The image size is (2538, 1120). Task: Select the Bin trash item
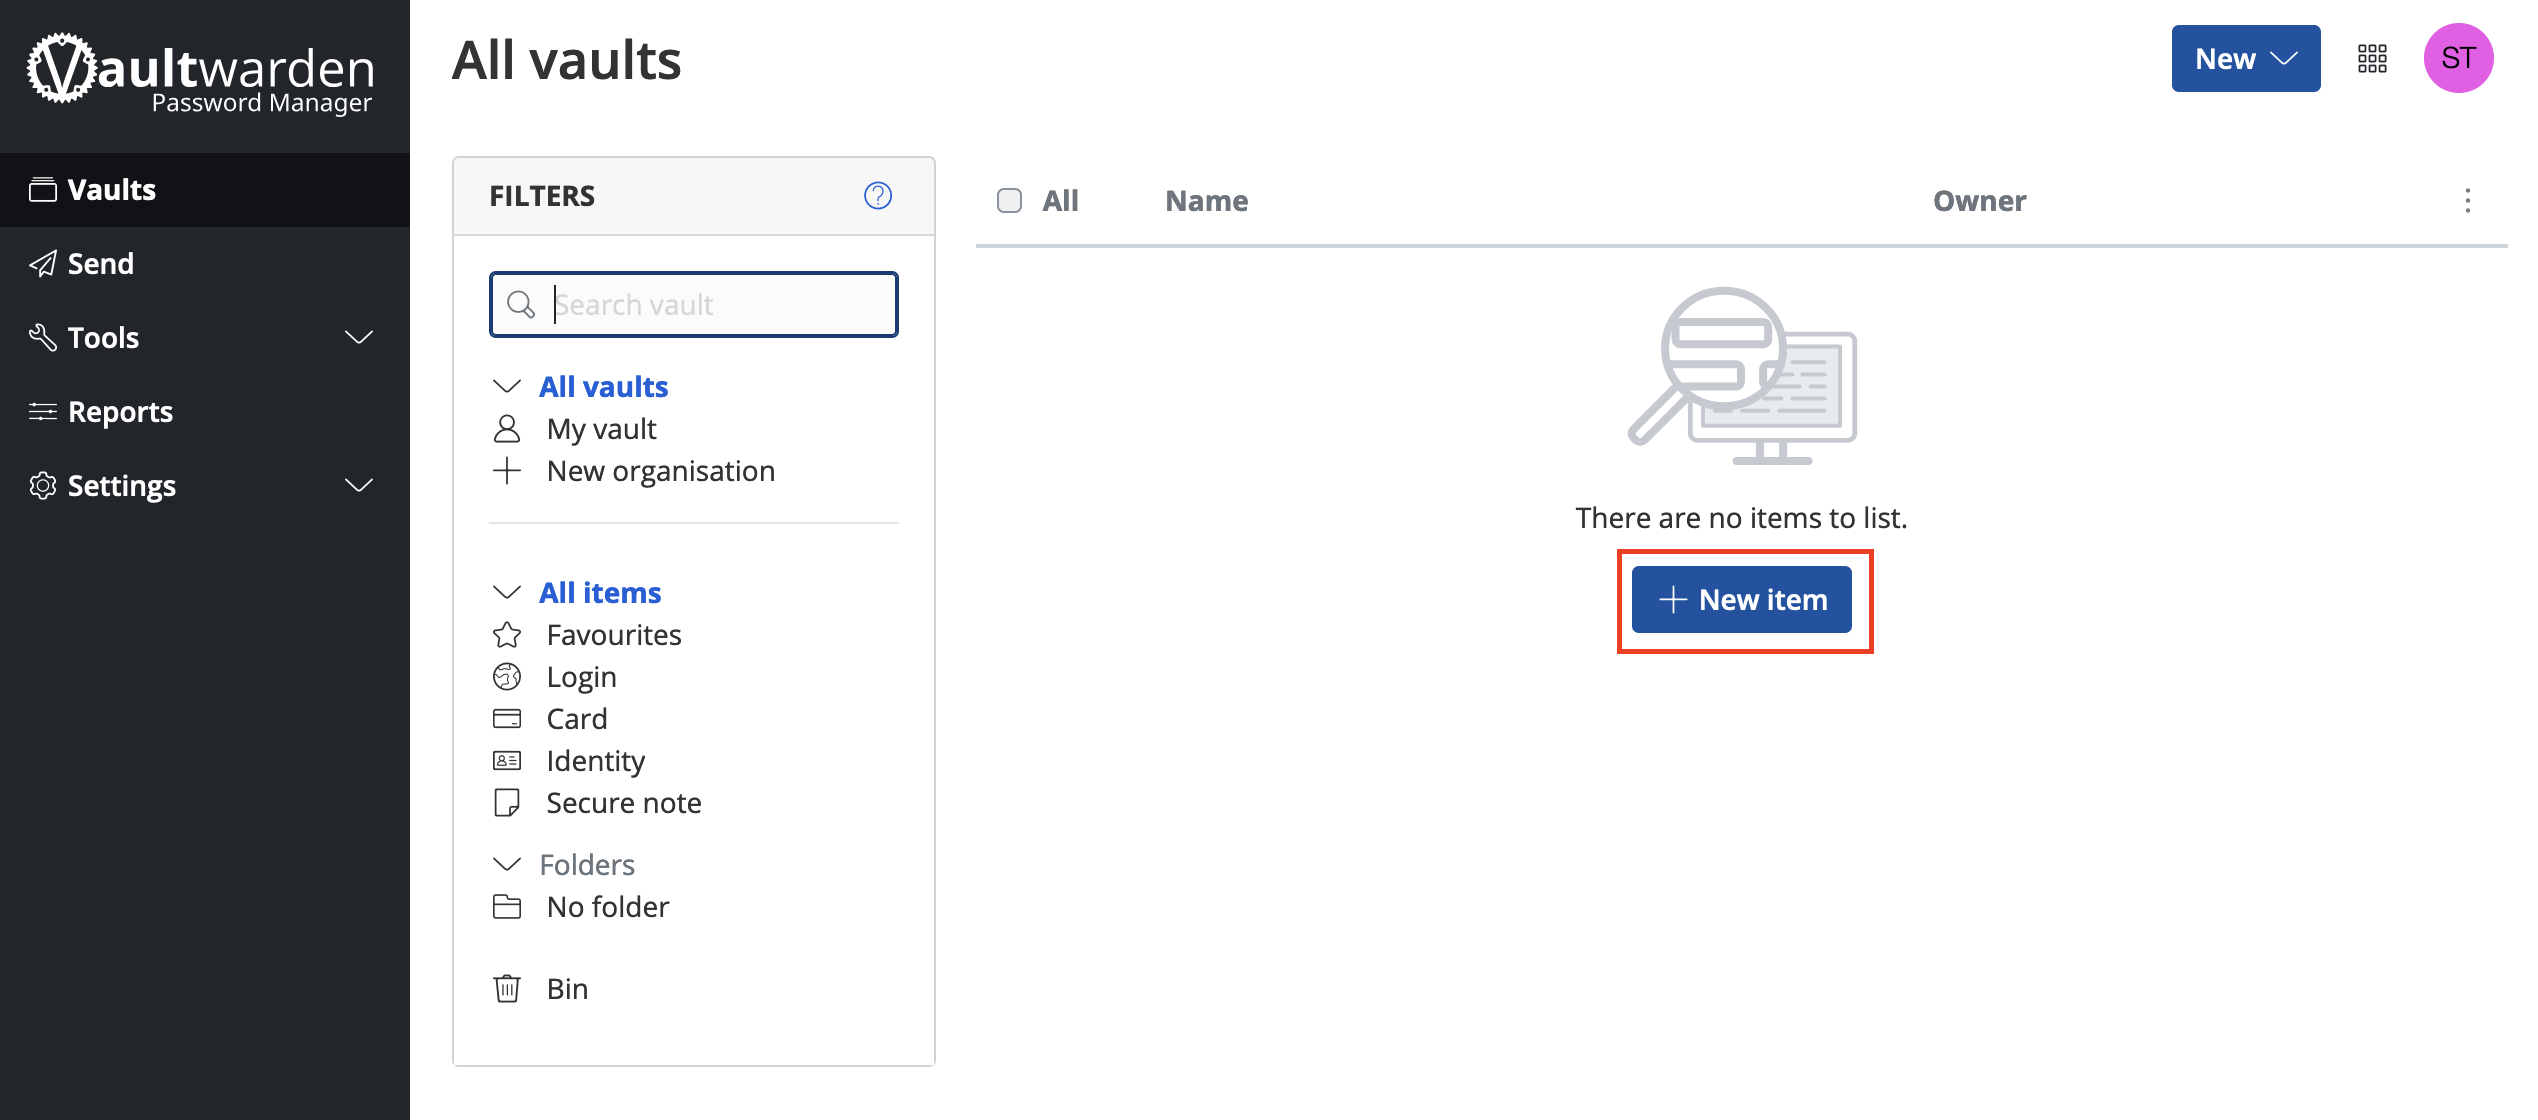(565, 986)
